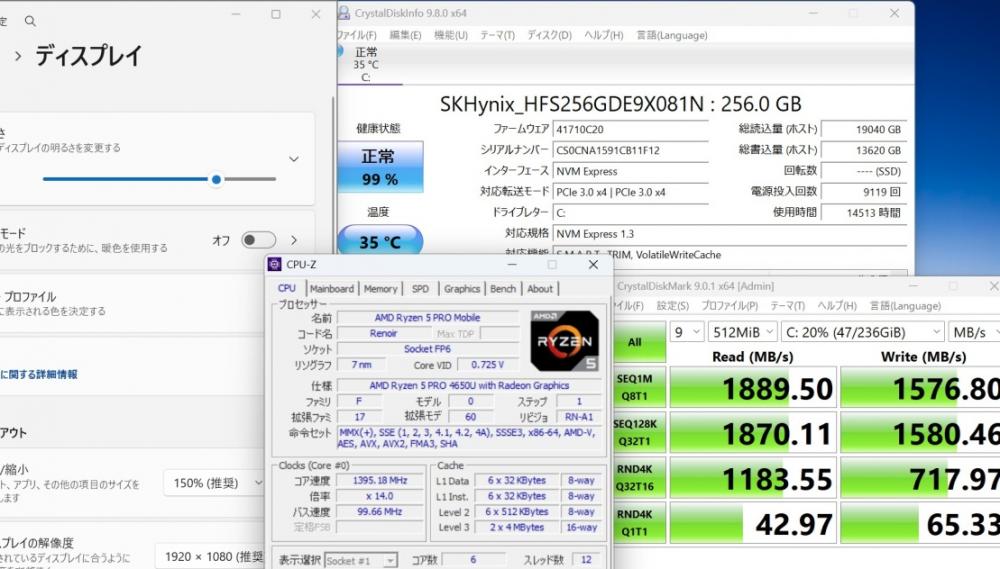The height and width of the screenshot is (569, 1000).
Task: Open the drive C: 20% selection dropdown
Action: 863,332
